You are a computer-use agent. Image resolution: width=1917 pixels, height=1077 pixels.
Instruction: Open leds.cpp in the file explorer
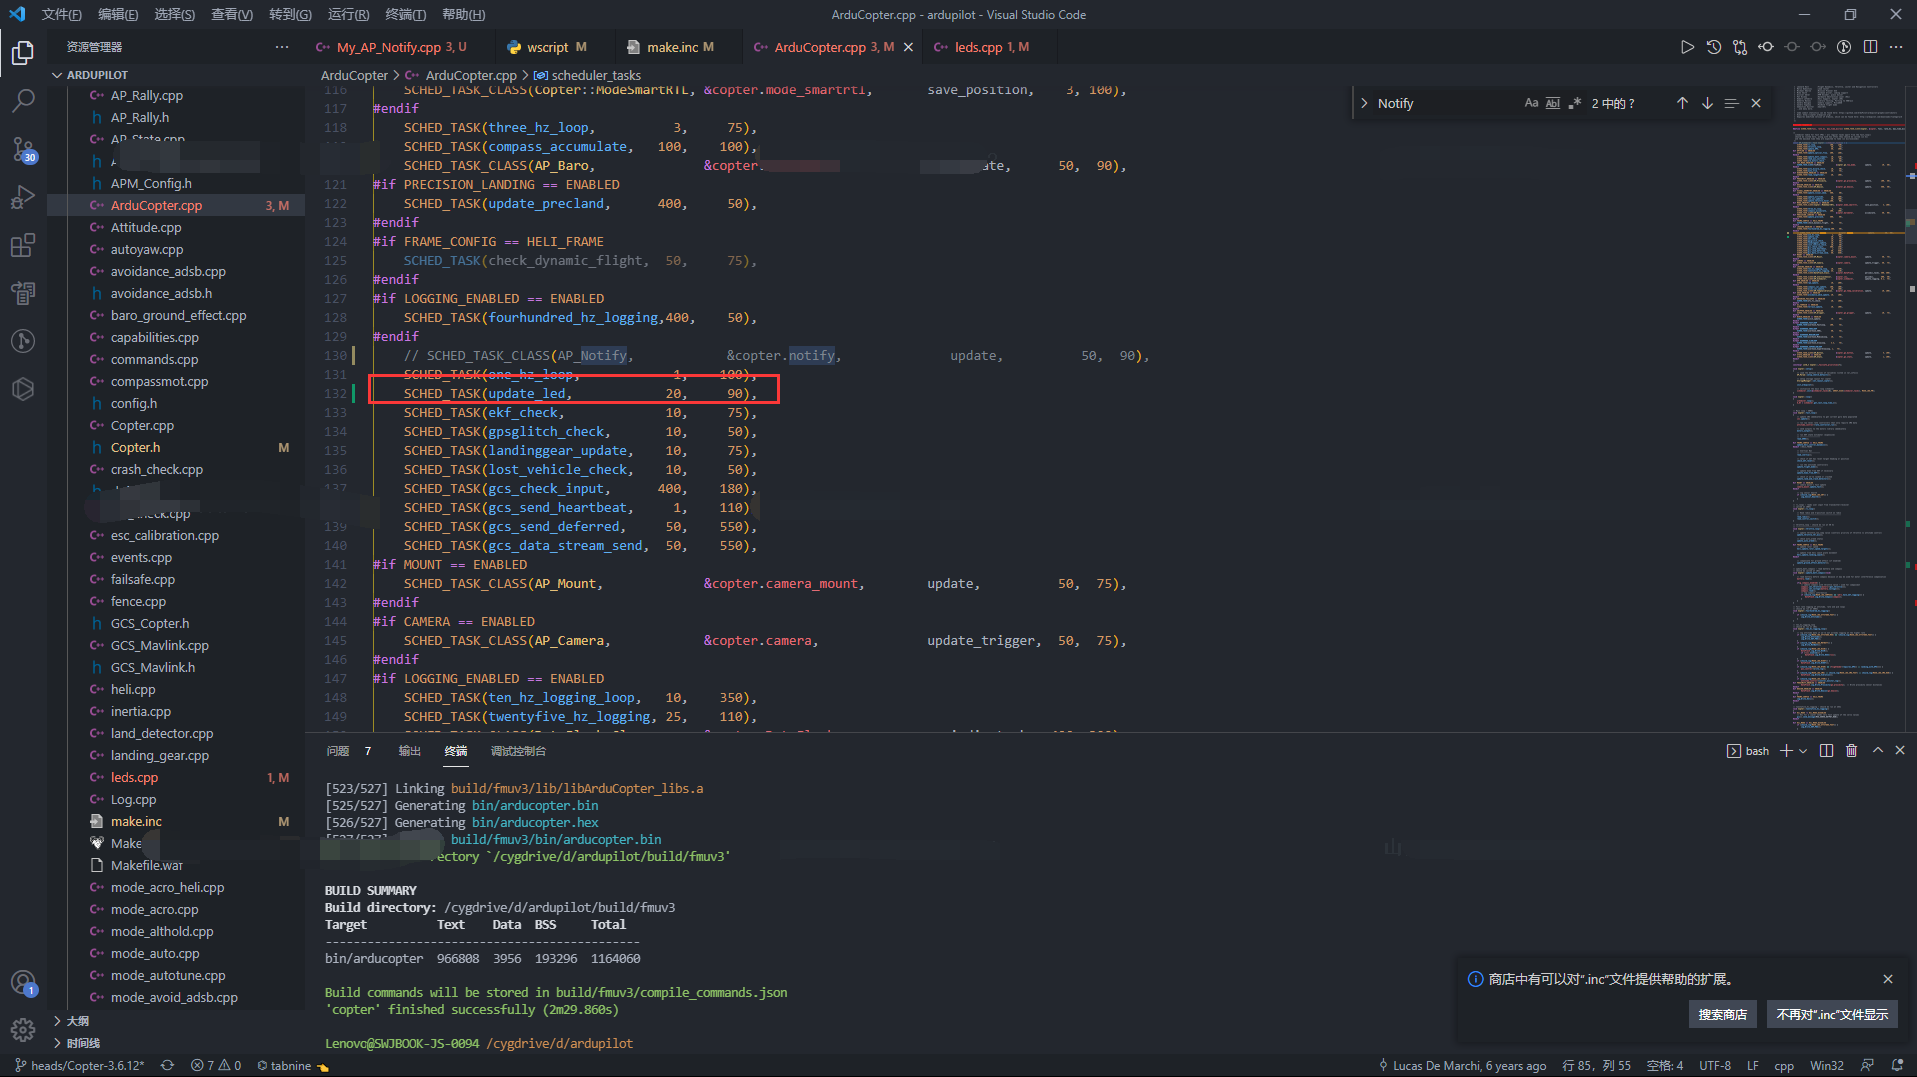[134, 777]
